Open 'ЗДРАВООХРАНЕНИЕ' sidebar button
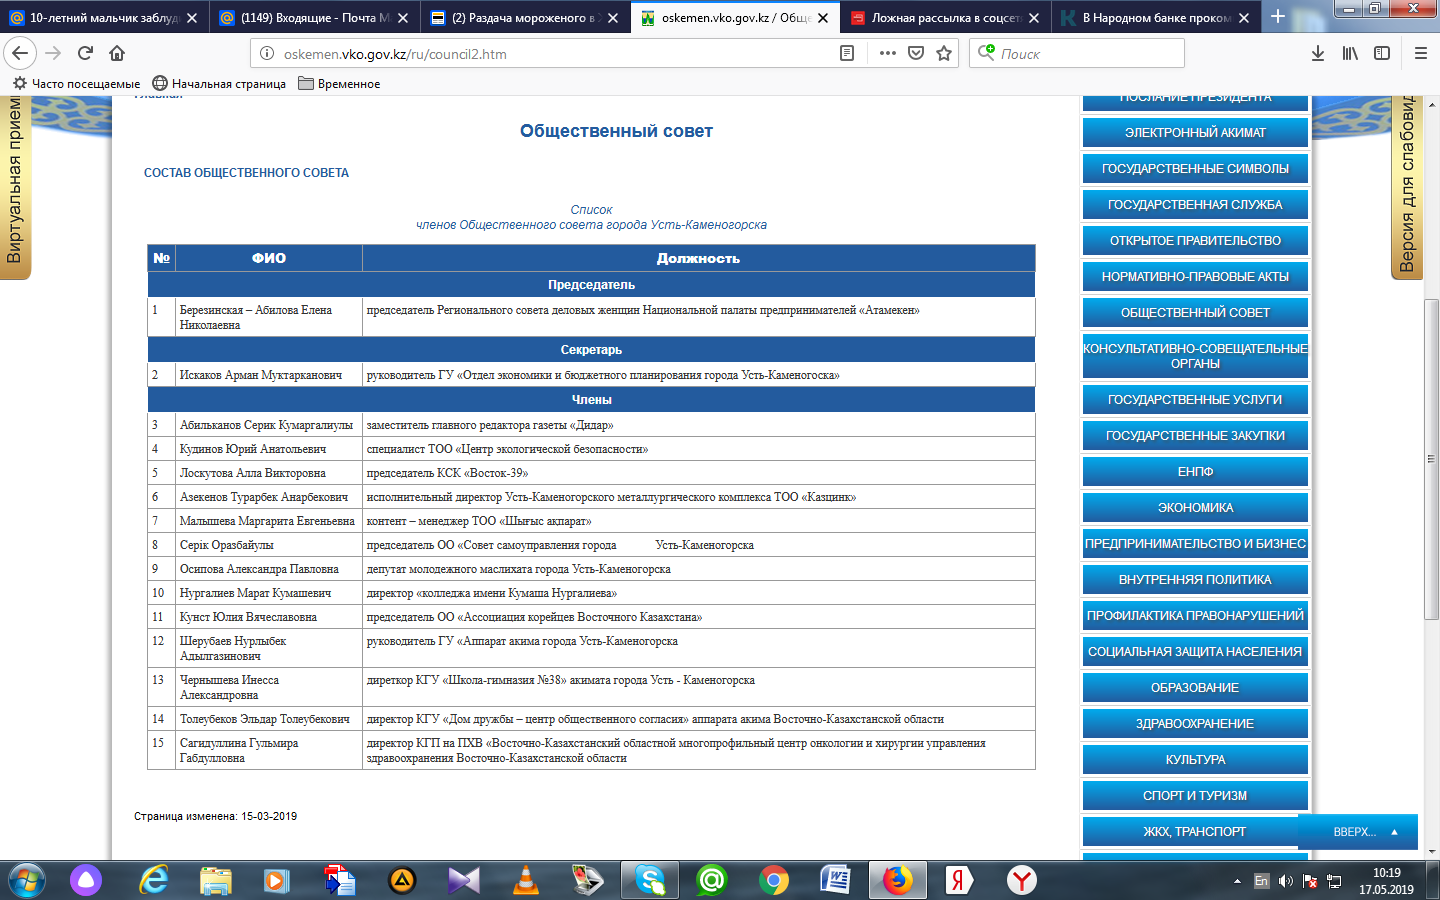Viewport: 1440px width, 900px height. [1195, 724]
